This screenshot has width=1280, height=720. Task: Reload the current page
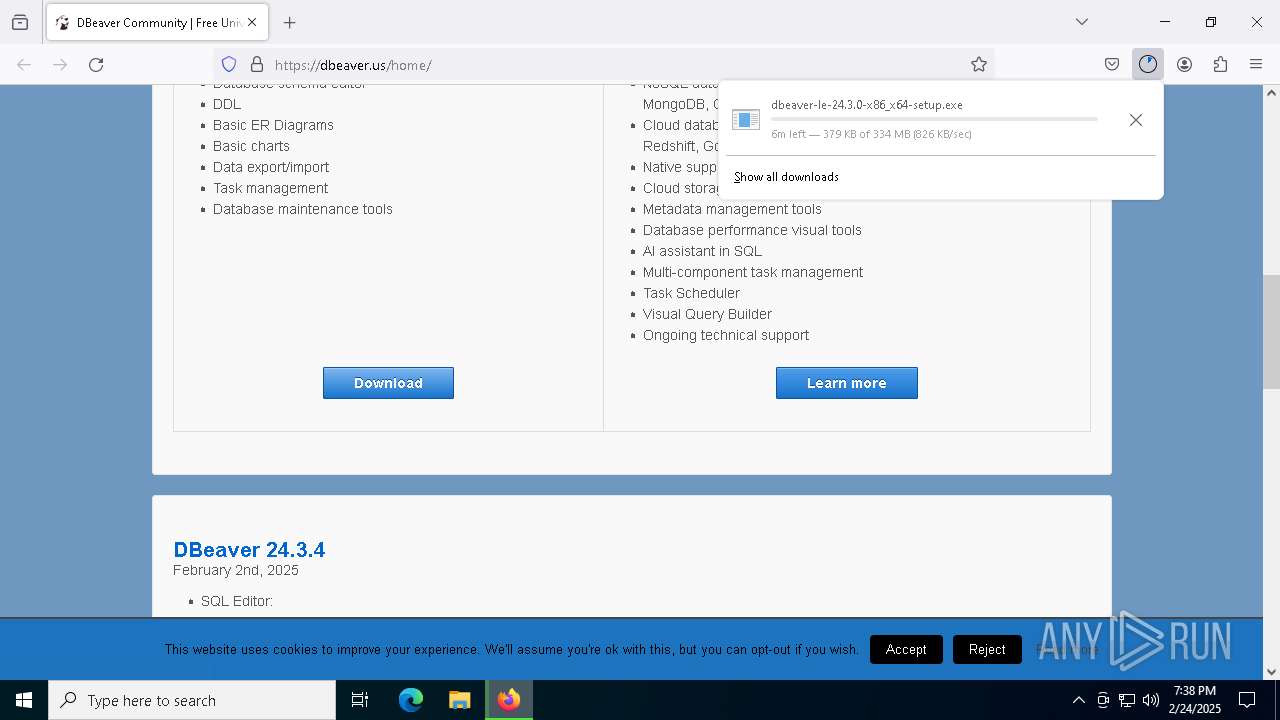(x=96, y=65)
